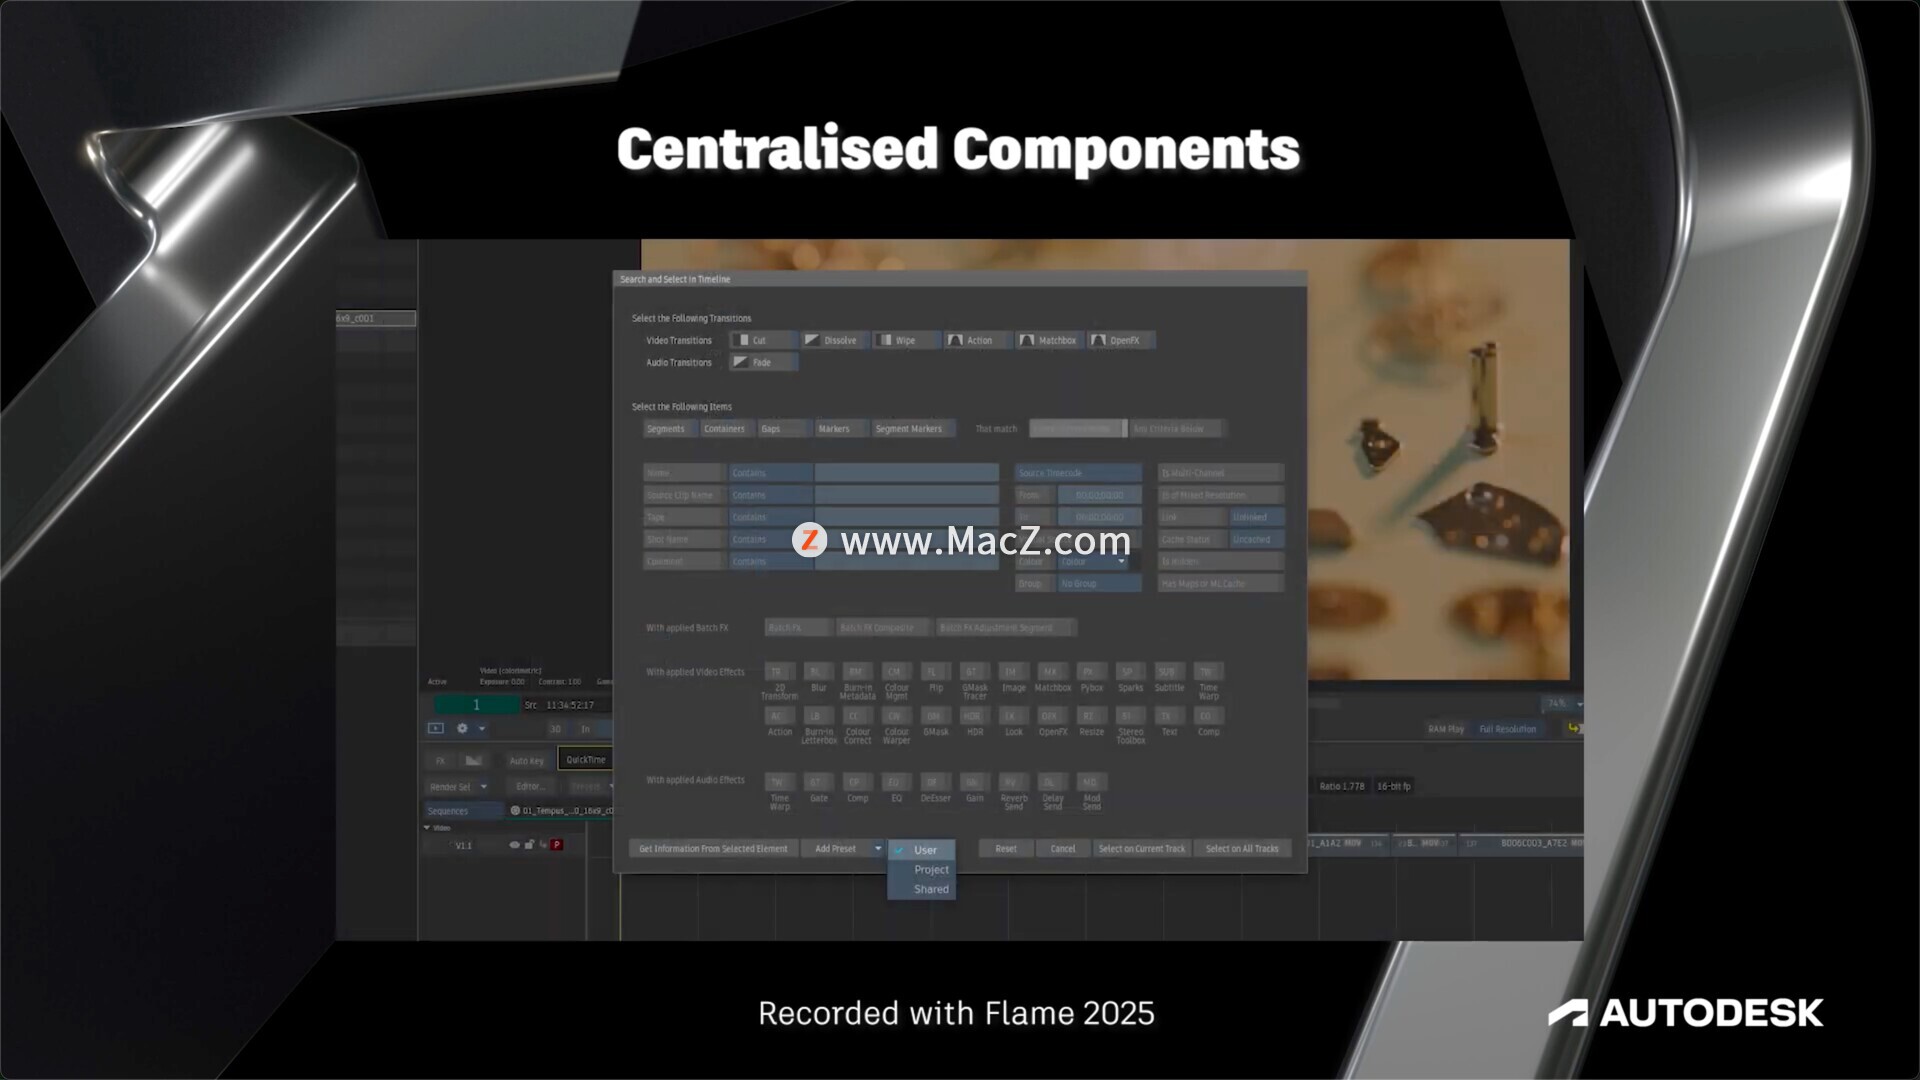Click the gear settings icon below timecode

pos(462,729)
